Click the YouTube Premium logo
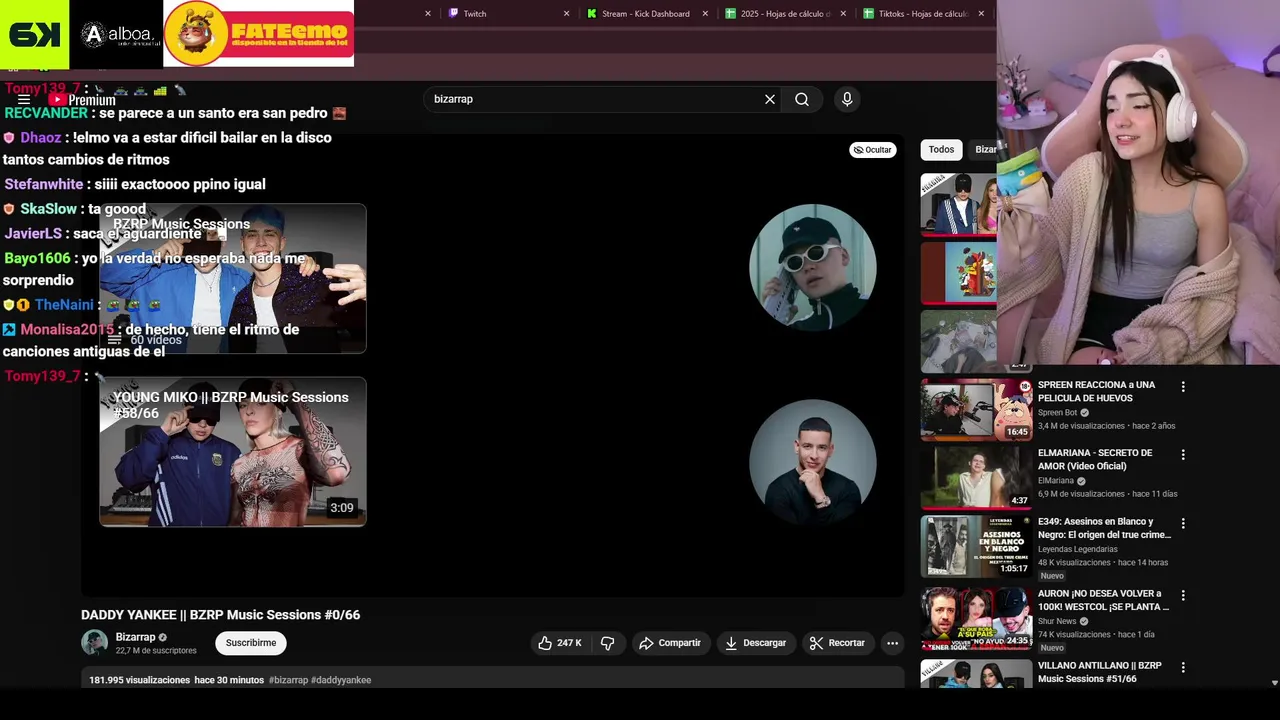This screenshot has height=720, width=1280. 82,100
